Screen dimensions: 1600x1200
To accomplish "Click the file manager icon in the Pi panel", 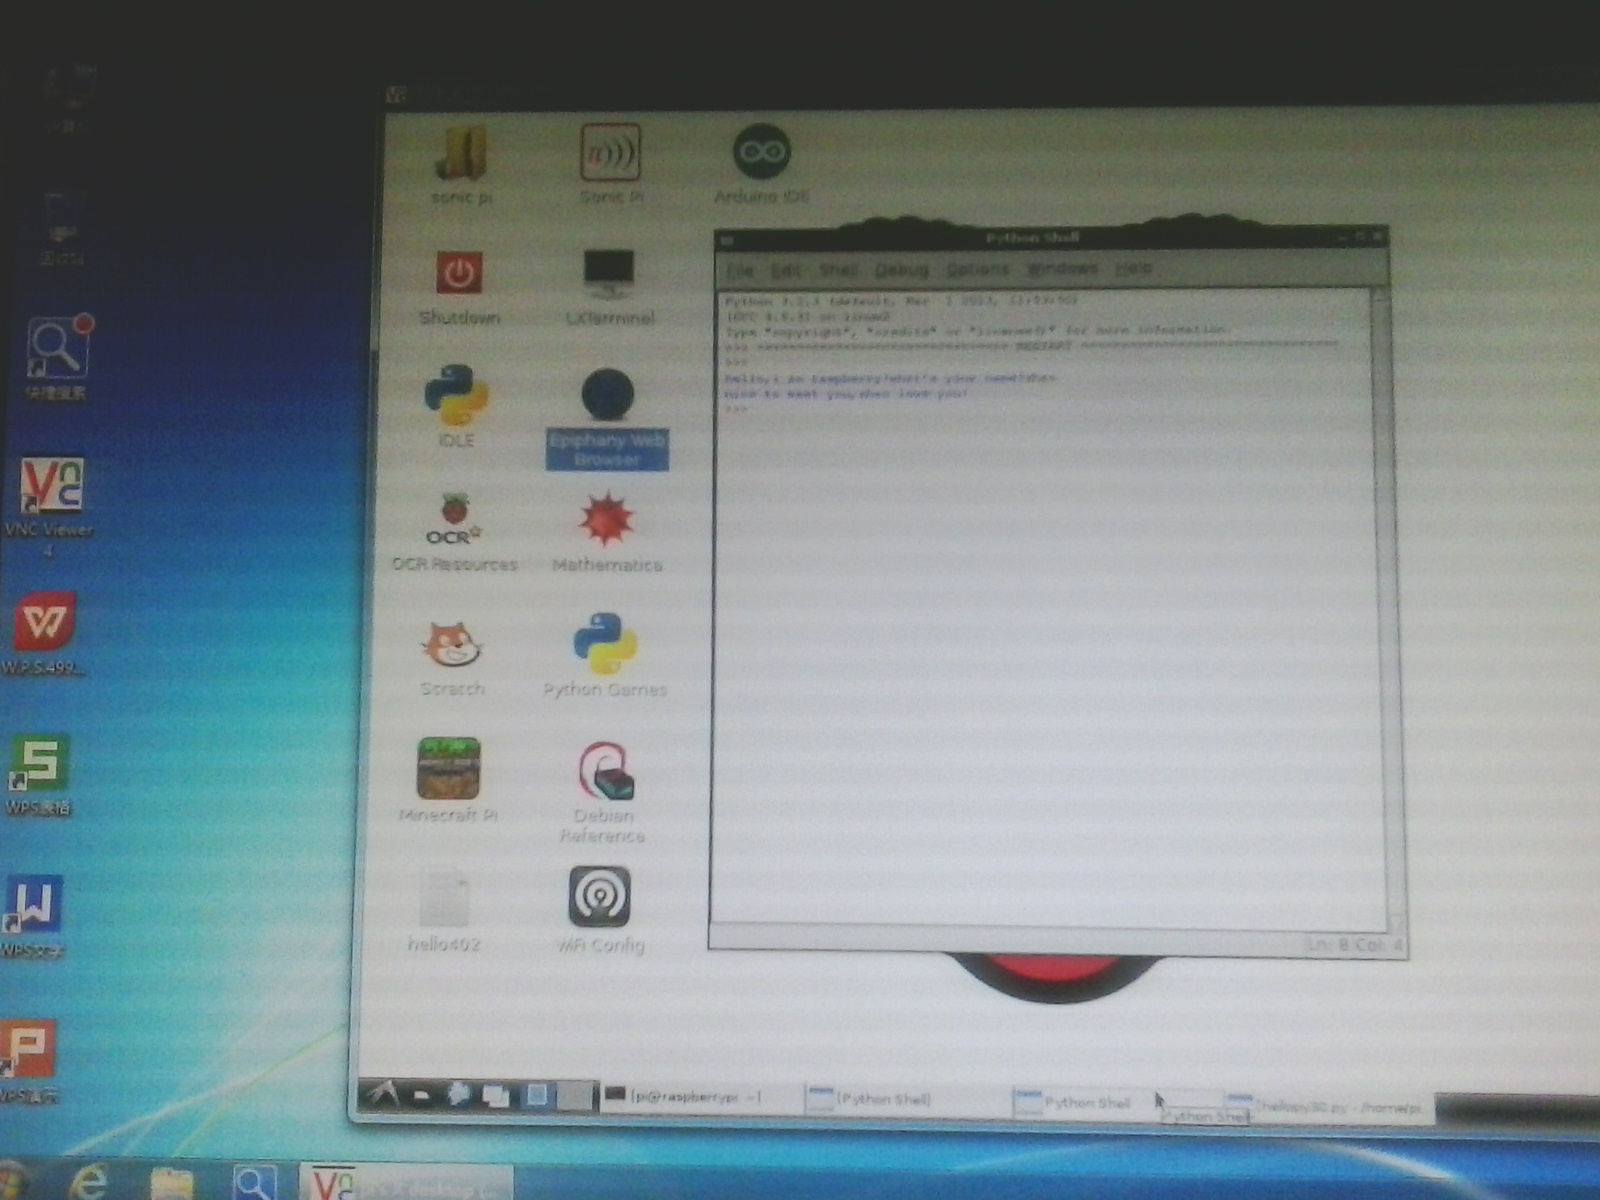I will pos(423,1096).
